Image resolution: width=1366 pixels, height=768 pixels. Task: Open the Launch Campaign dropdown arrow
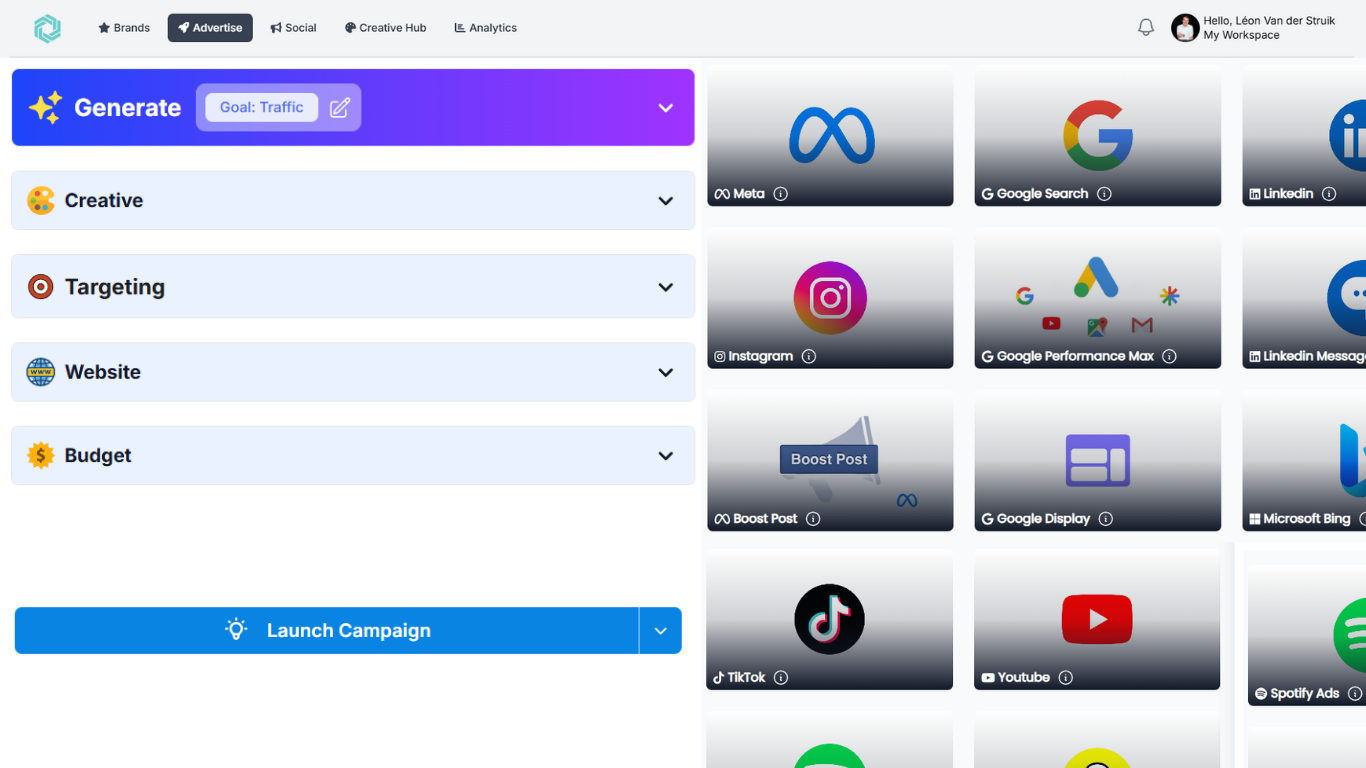(x=661, y=631)
